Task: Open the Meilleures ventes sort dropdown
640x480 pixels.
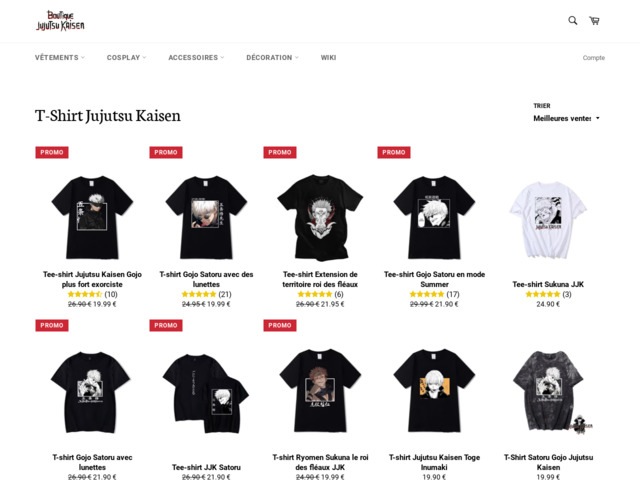Action: (566, 118)
